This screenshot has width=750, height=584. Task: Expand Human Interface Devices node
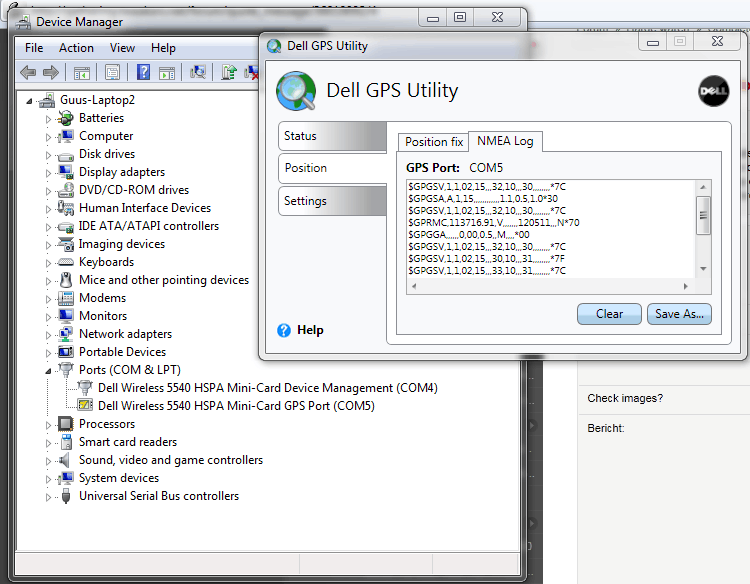(48, 209)
